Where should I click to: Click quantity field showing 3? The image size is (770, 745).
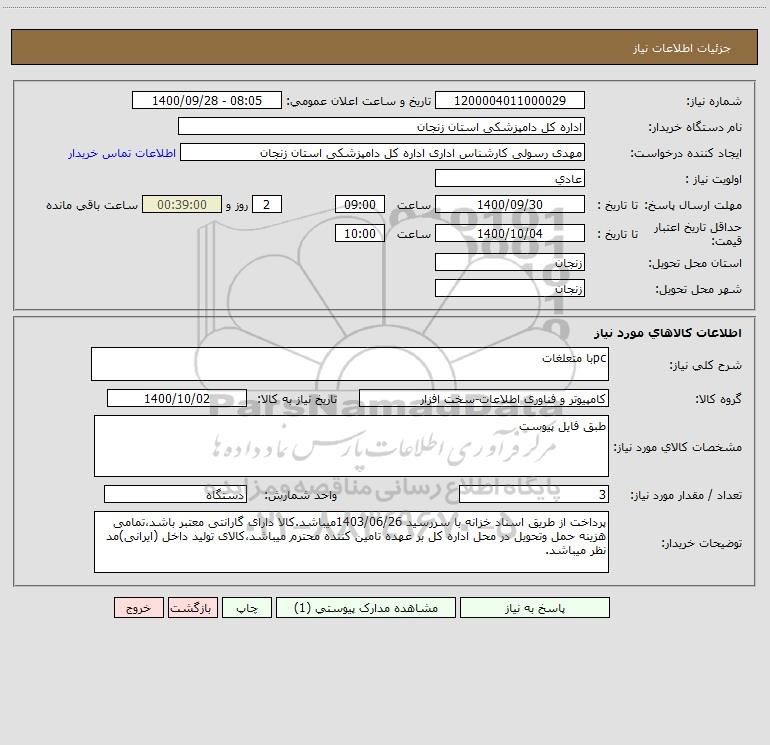point(534,495)
